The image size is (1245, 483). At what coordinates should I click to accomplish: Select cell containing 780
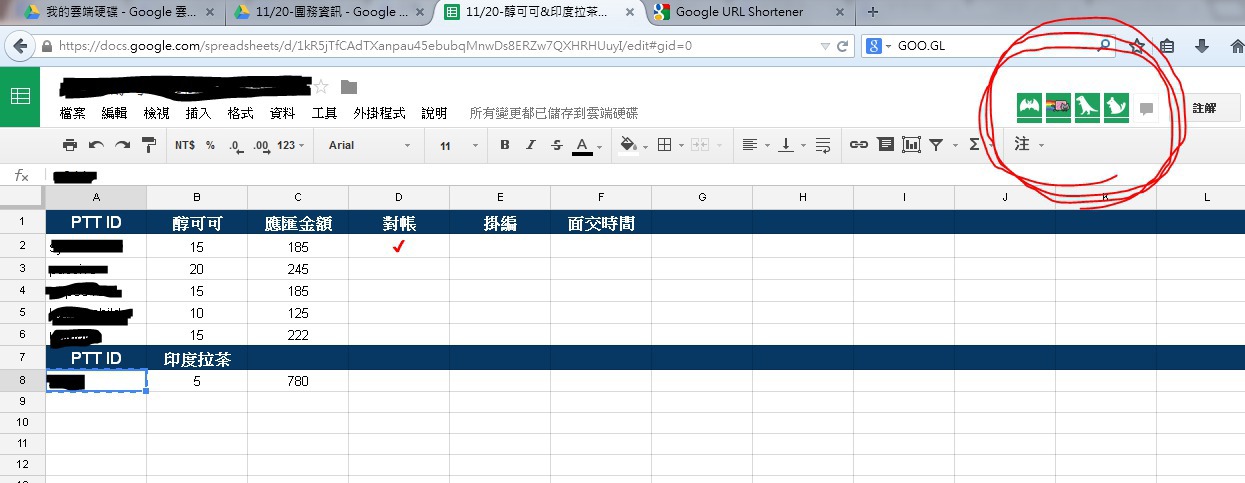coord(298,381)
